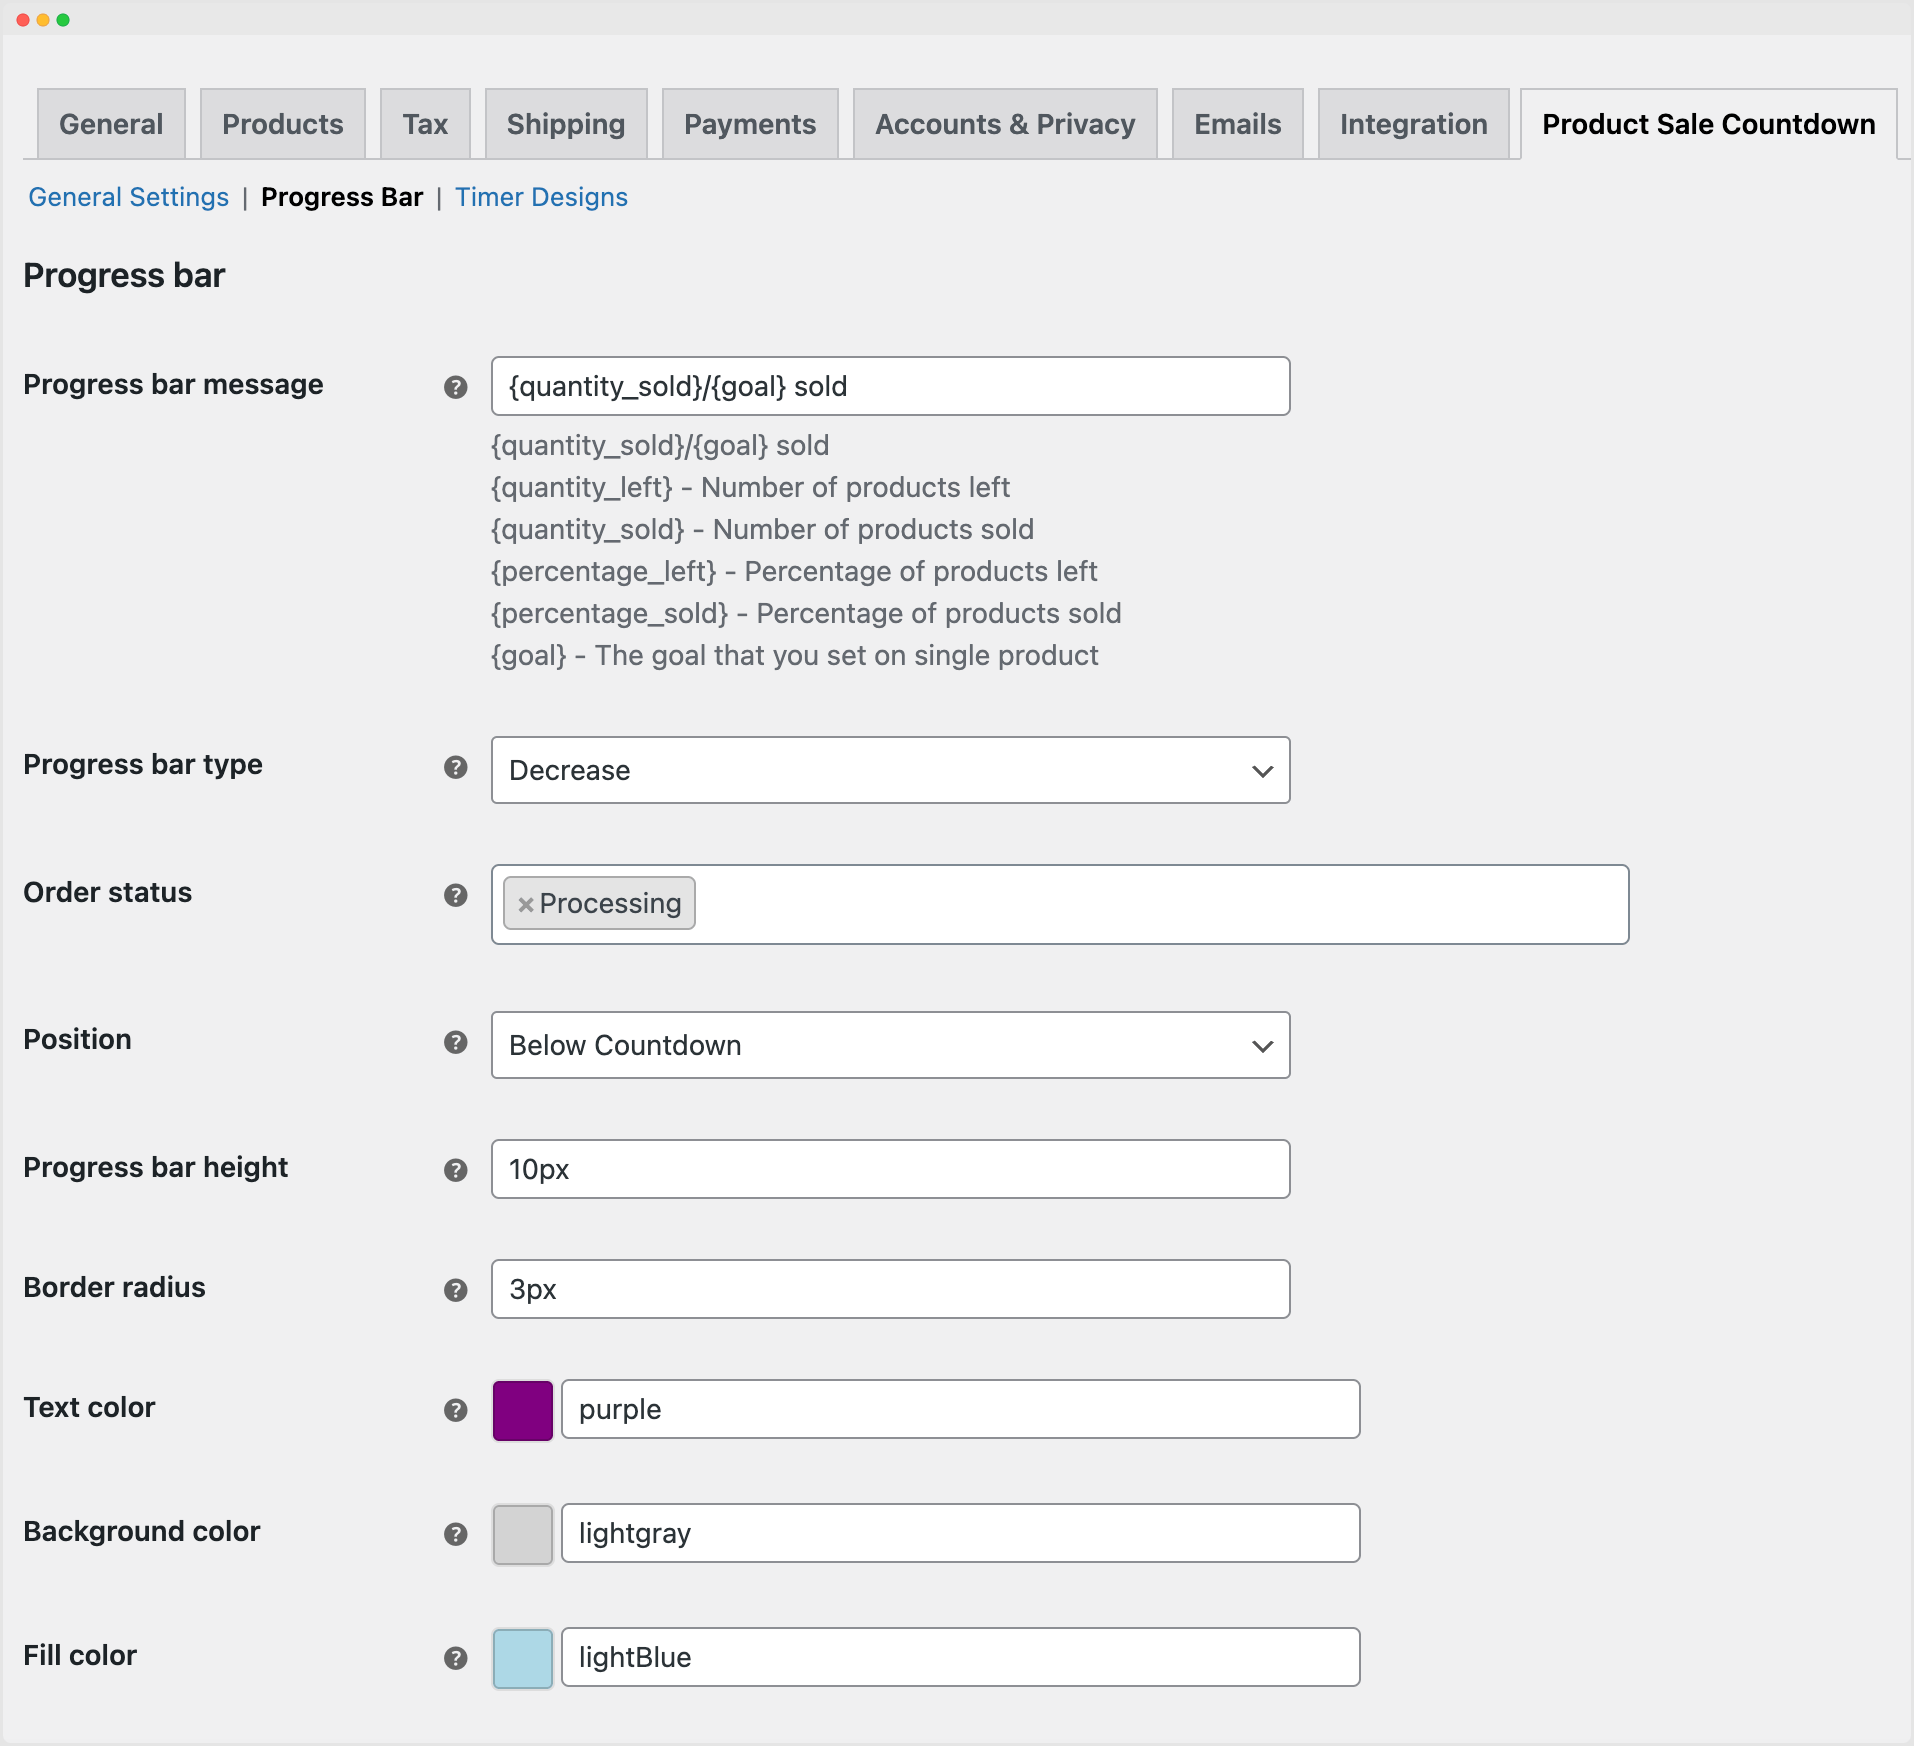1914x1746 pixels.
Task: Focus the Border radius input field
Action: click(x=889, y=1289)
